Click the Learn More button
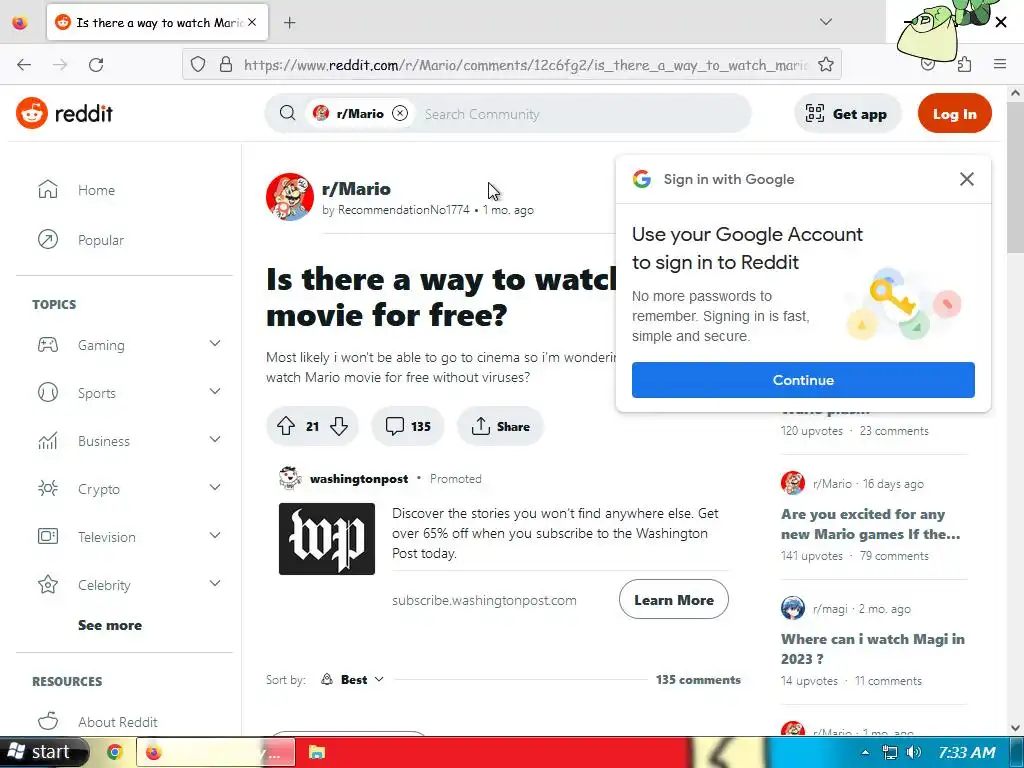1024x768 pixels. coord(673,600)
